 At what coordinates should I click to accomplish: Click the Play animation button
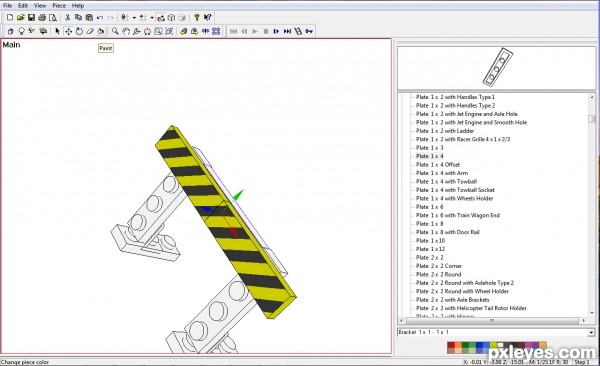click(x=255, y=31)
